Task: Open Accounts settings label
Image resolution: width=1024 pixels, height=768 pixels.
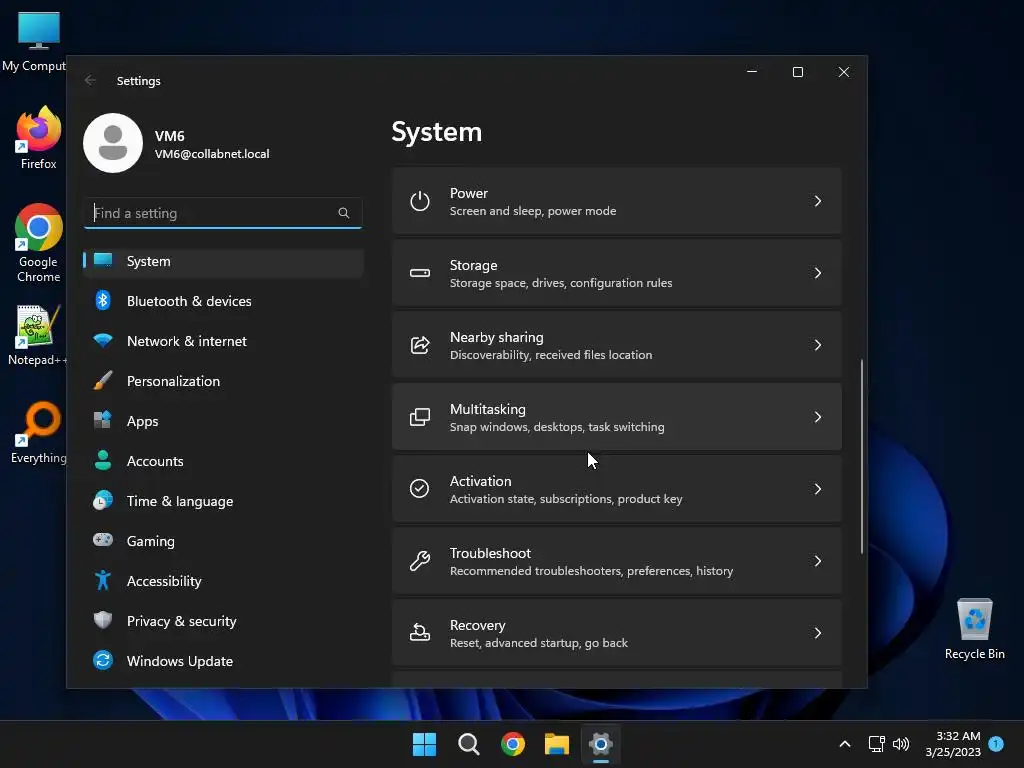Action: click(155, 461)
